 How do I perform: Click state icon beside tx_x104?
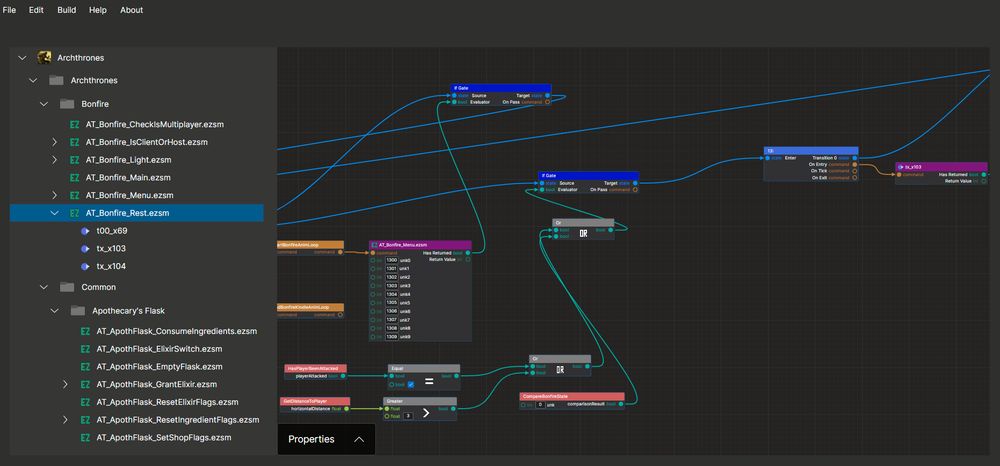point(85,266)
